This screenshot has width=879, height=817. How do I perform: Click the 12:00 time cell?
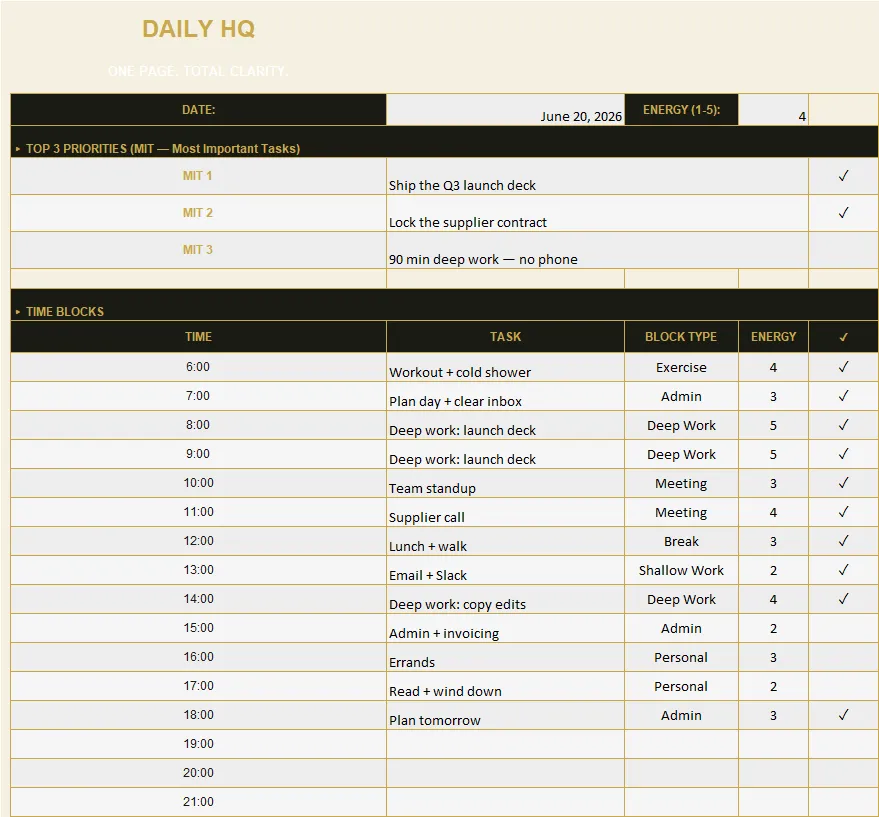point(198,541)
